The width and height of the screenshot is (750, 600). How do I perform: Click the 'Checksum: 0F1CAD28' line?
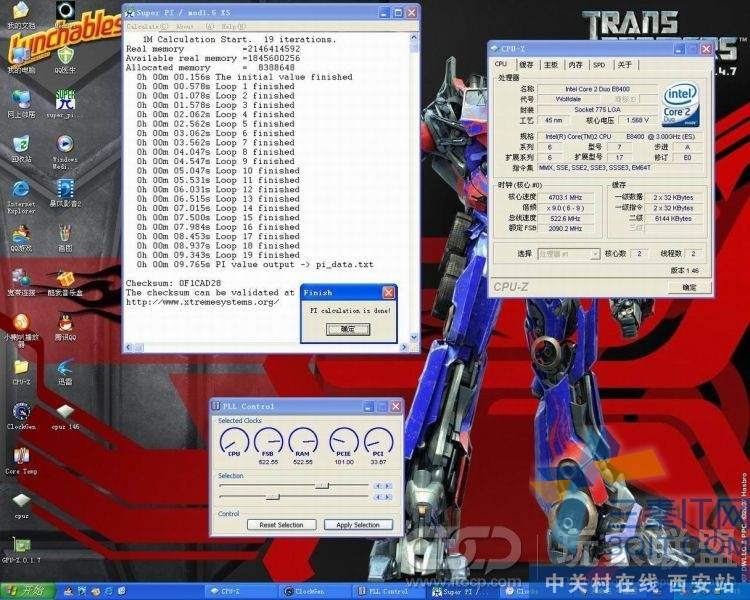click(x=173, y=283)
